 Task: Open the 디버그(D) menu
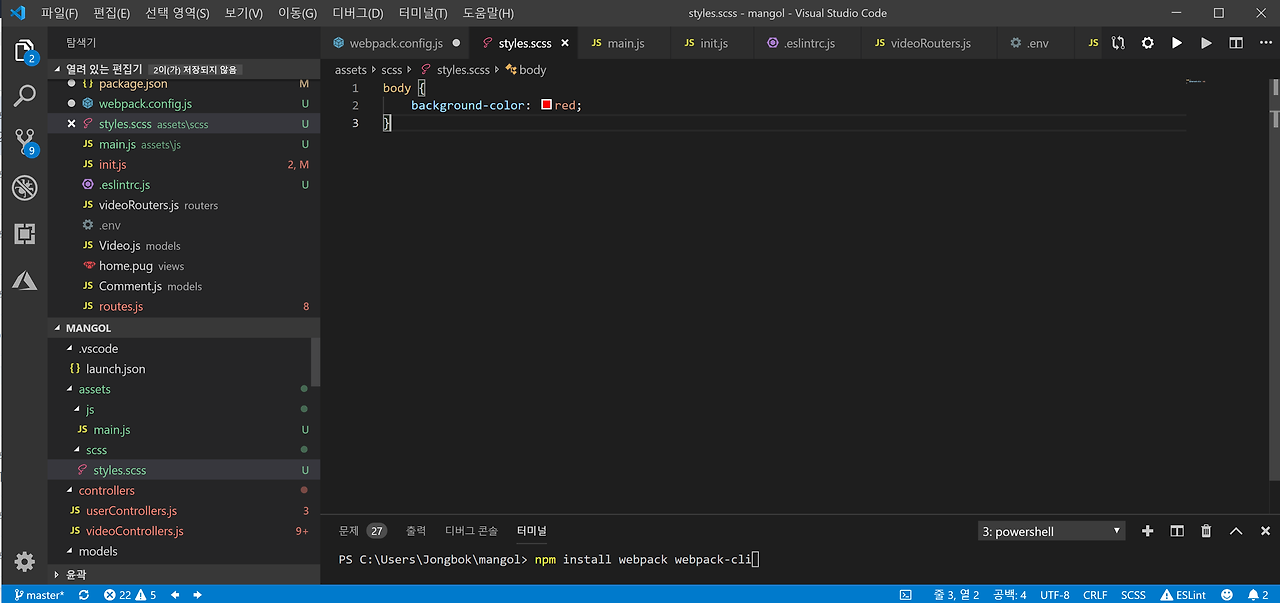coord(358,13)
